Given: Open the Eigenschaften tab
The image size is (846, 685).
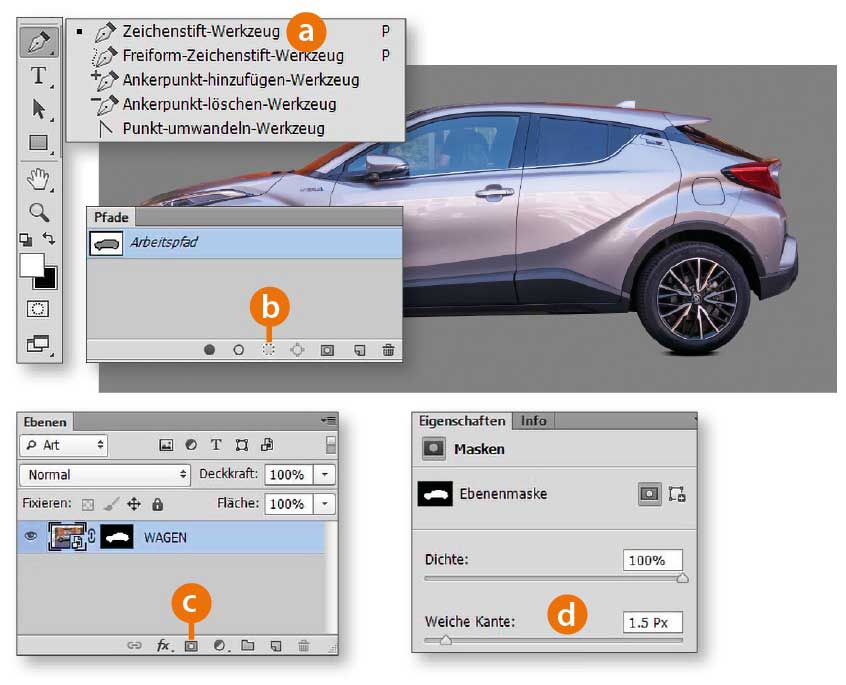Looking at the screenshot, I should click(462, 421).
